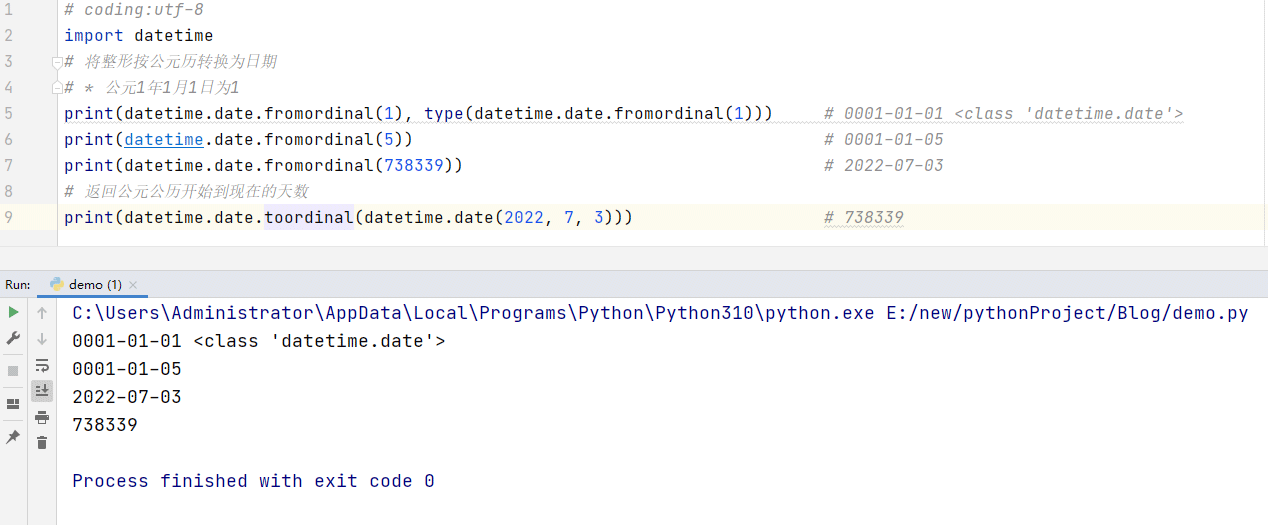The height and width of the screenshot is (525, 1268).
Task: Open the E:/new/pythonProject/Blog/demo.py path link
Action: pos(1067,313)
